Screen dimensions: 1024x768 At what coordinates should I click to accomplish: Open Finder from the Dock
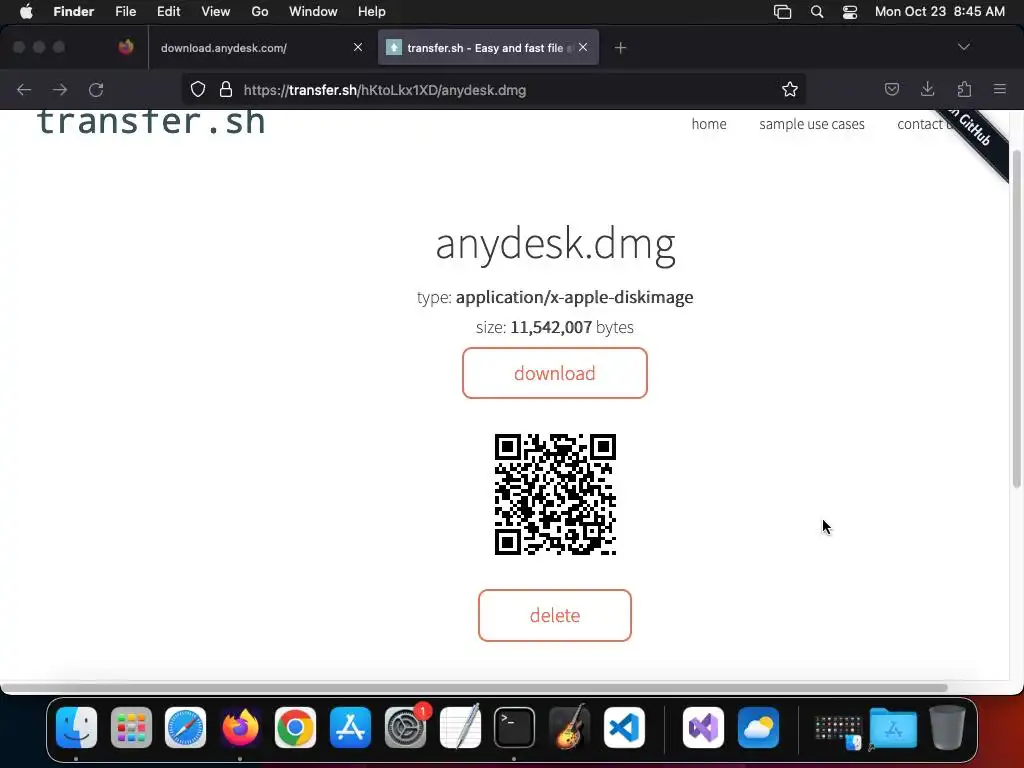tap(76, 728)
